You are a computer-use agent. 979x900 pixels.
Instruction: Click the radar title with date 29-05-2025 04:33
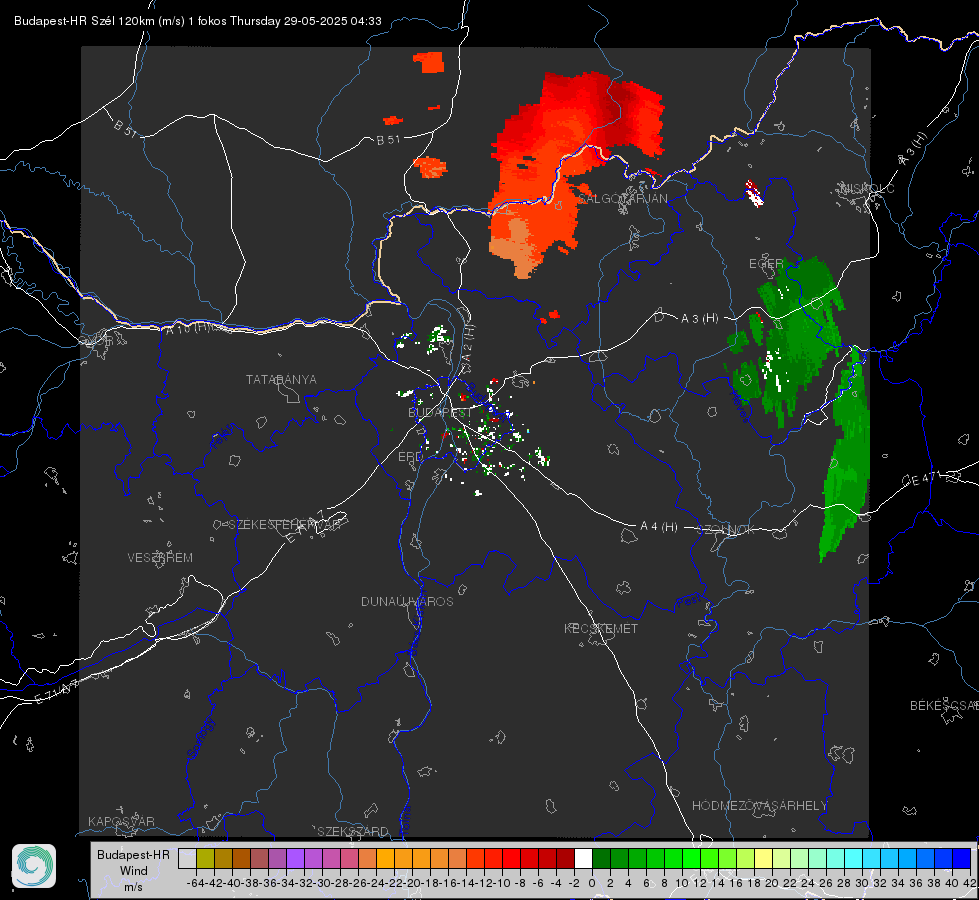coord(197,21)
